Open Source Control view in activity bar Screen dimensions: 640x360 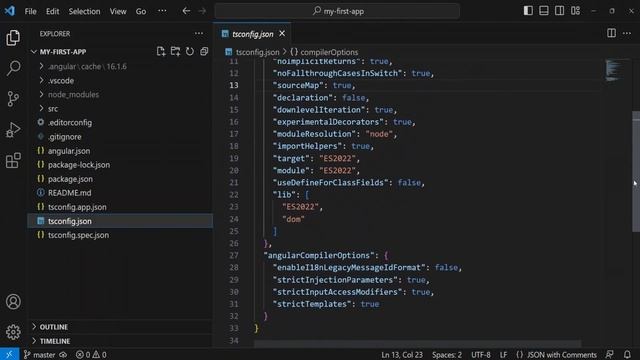(13, 99)
